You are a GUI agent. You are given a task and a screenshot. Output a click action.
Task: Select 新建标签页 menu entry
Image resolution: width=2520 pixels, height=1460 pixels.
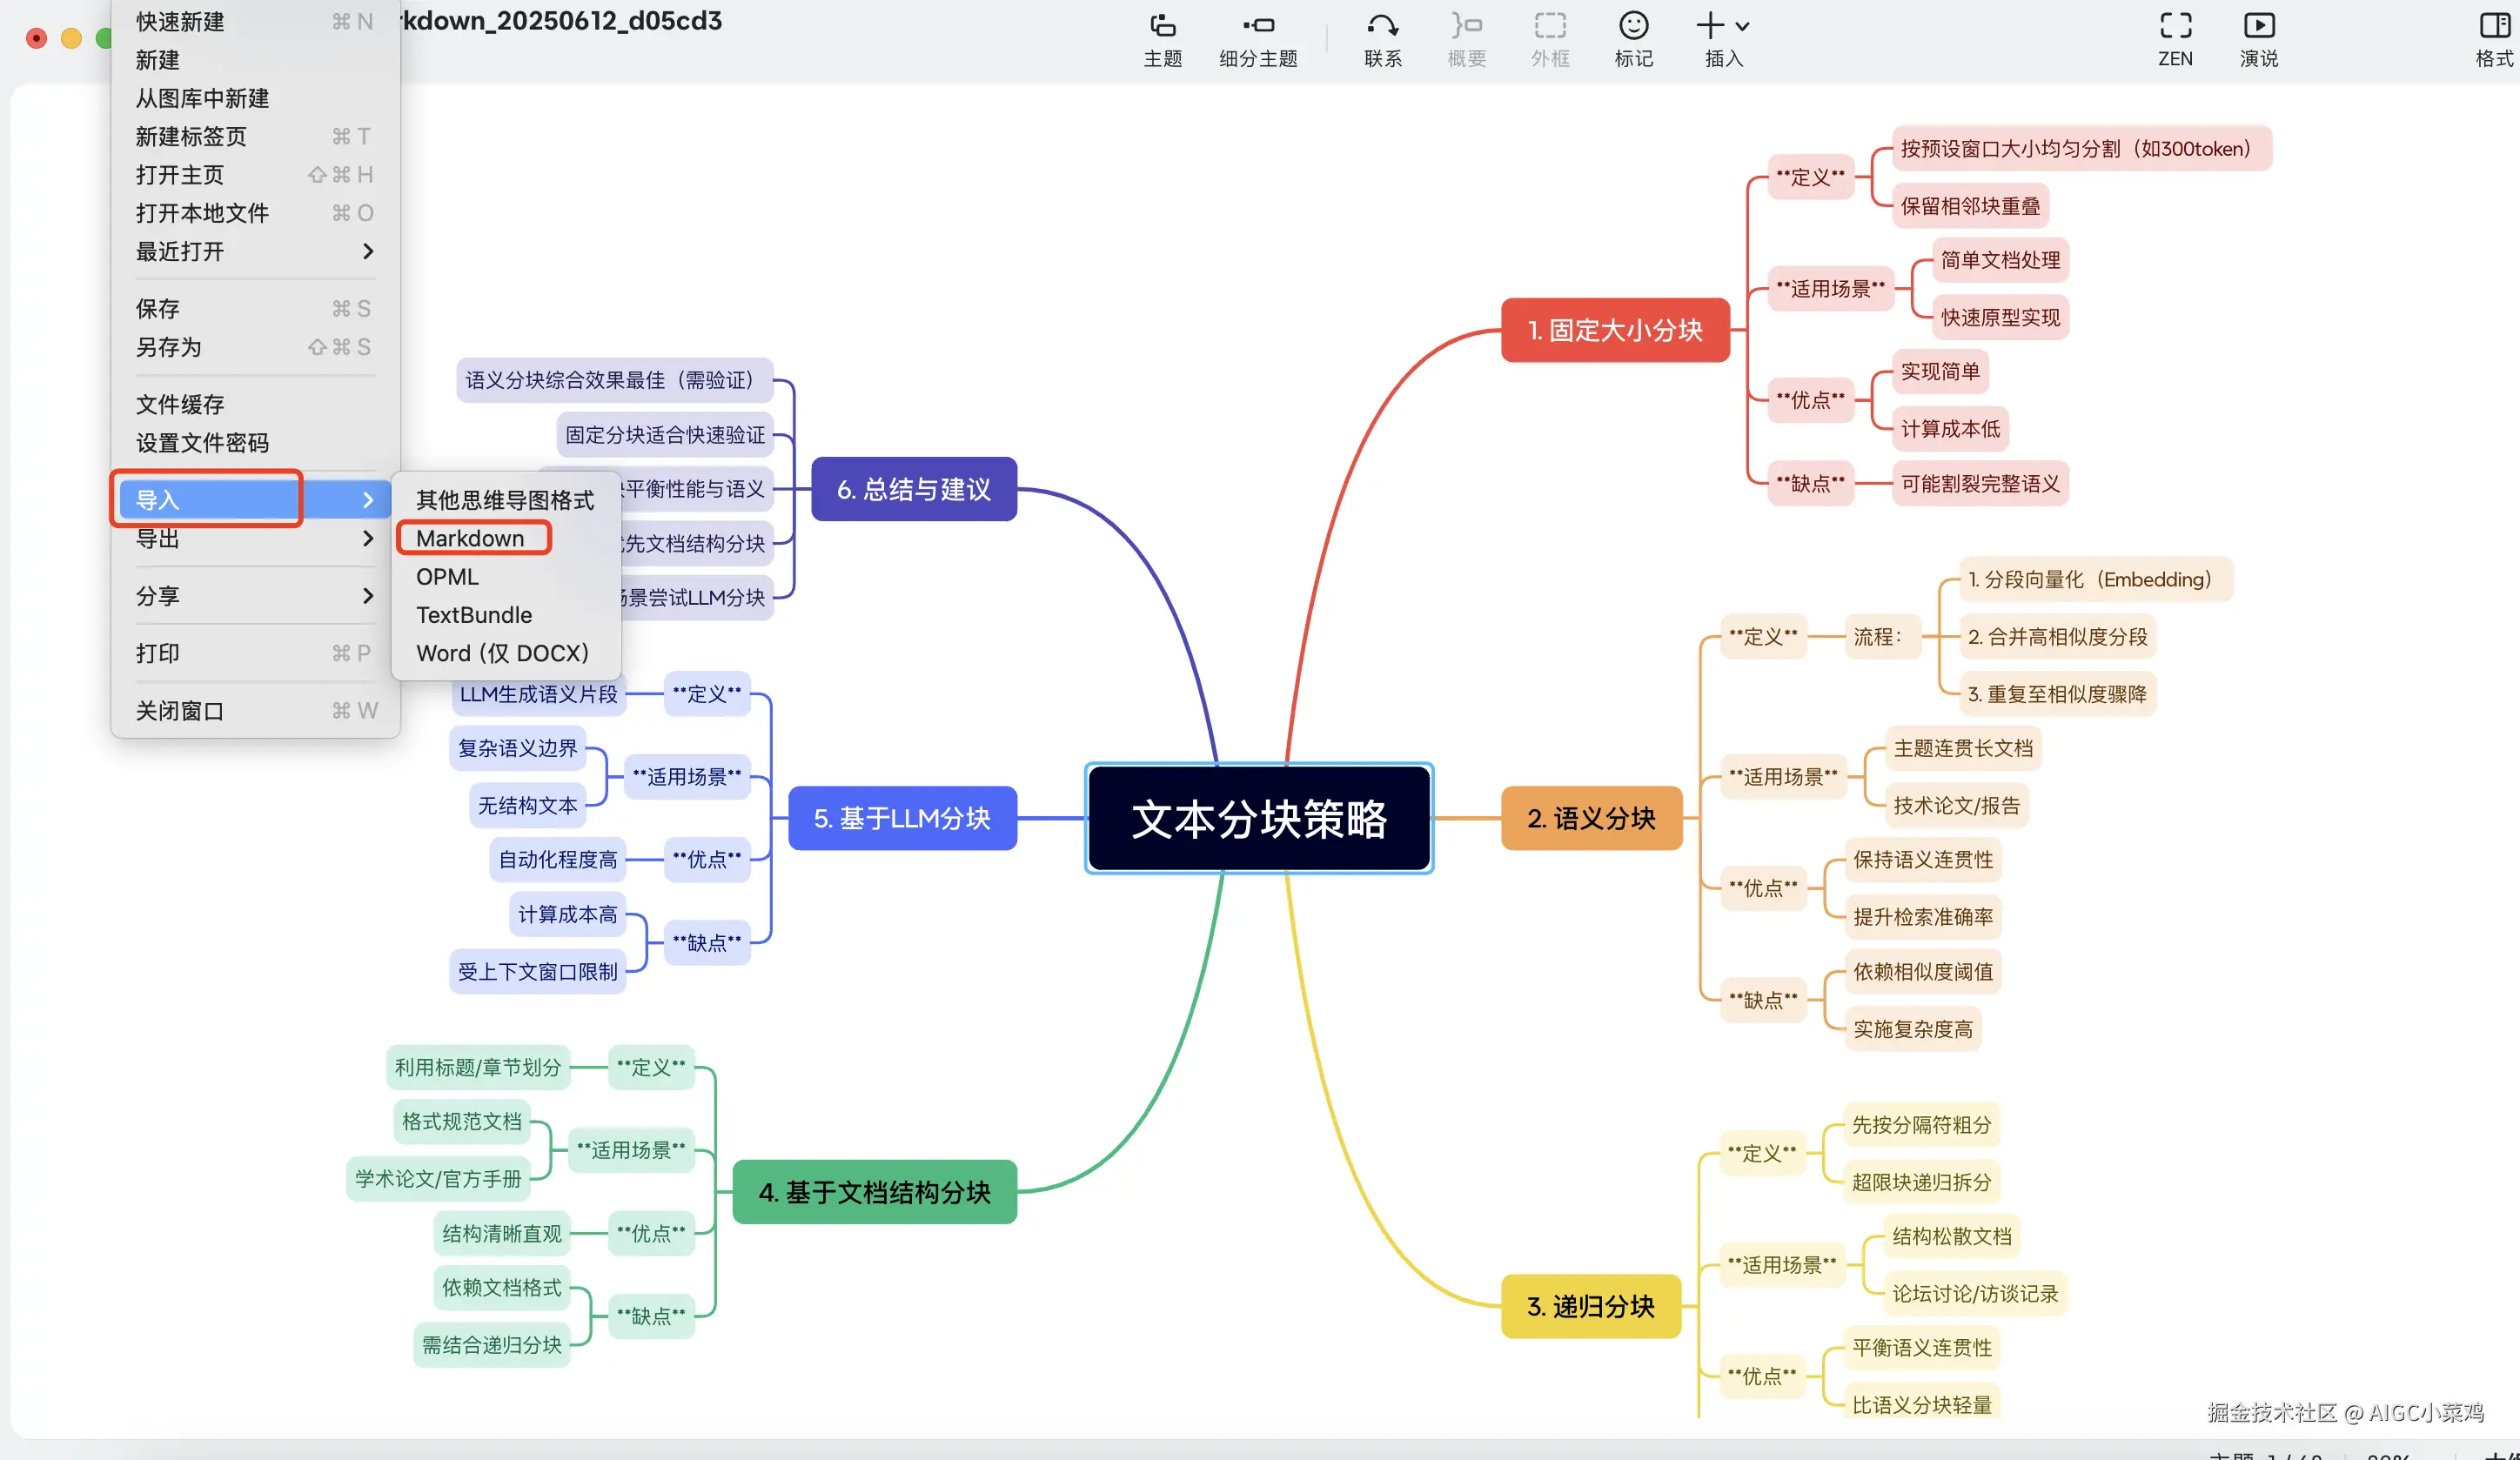click(x=255, y=136)
